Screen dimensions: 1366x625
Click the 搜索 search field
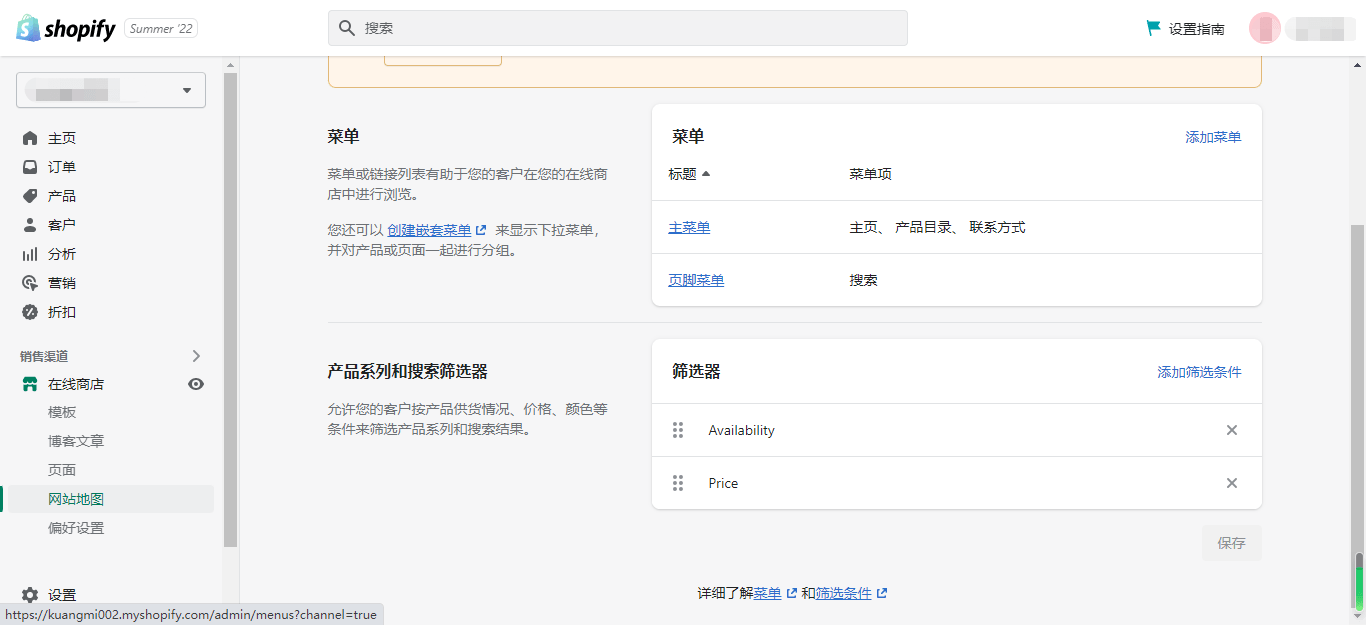click(x=618, y=28)
